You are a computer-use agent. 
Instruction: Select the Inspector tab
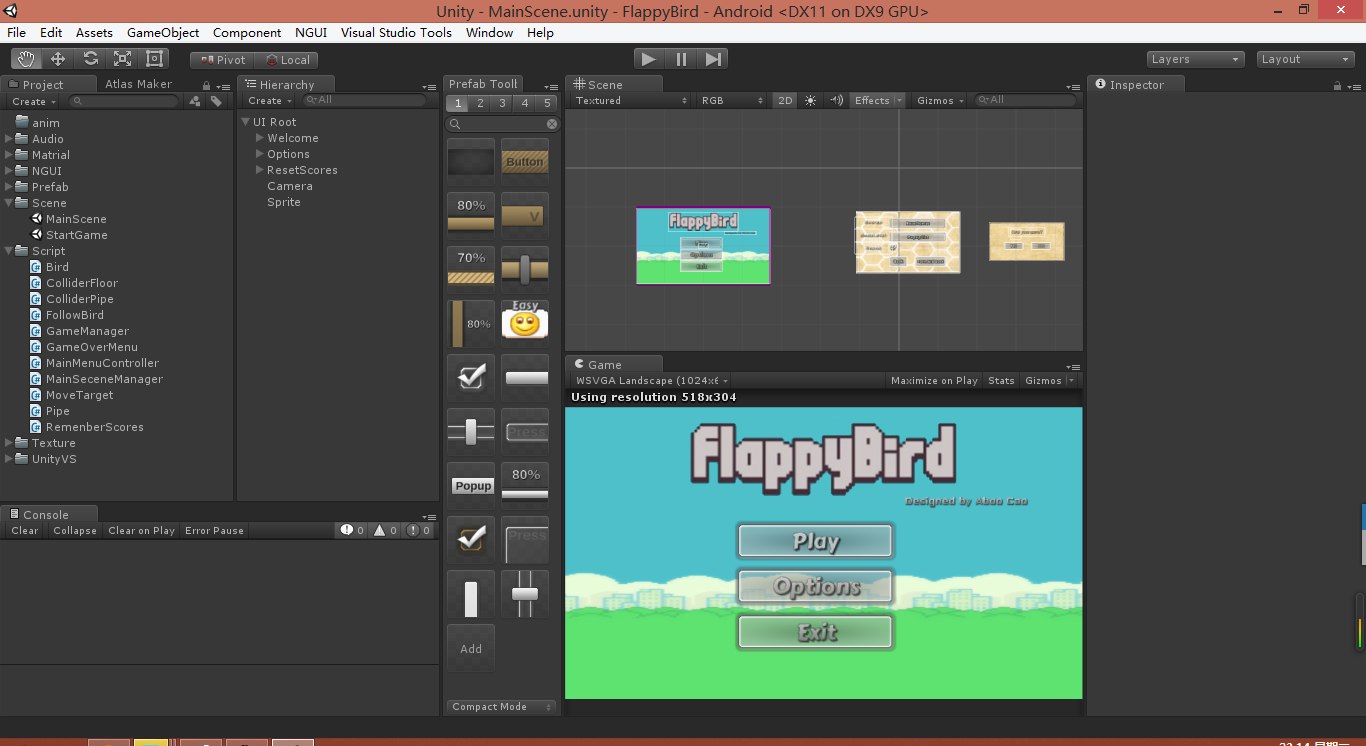(1137, 85)
